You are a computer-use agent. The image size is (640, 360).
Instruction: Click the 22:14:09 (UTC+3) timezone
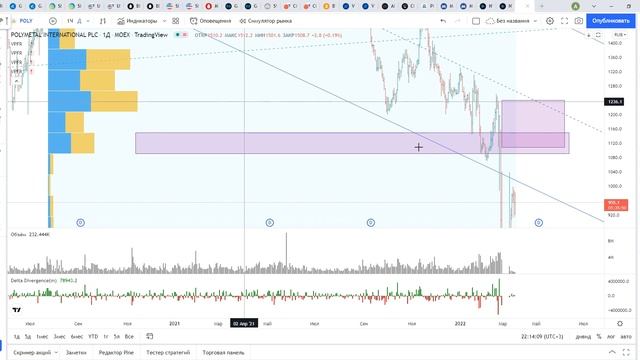542,337
